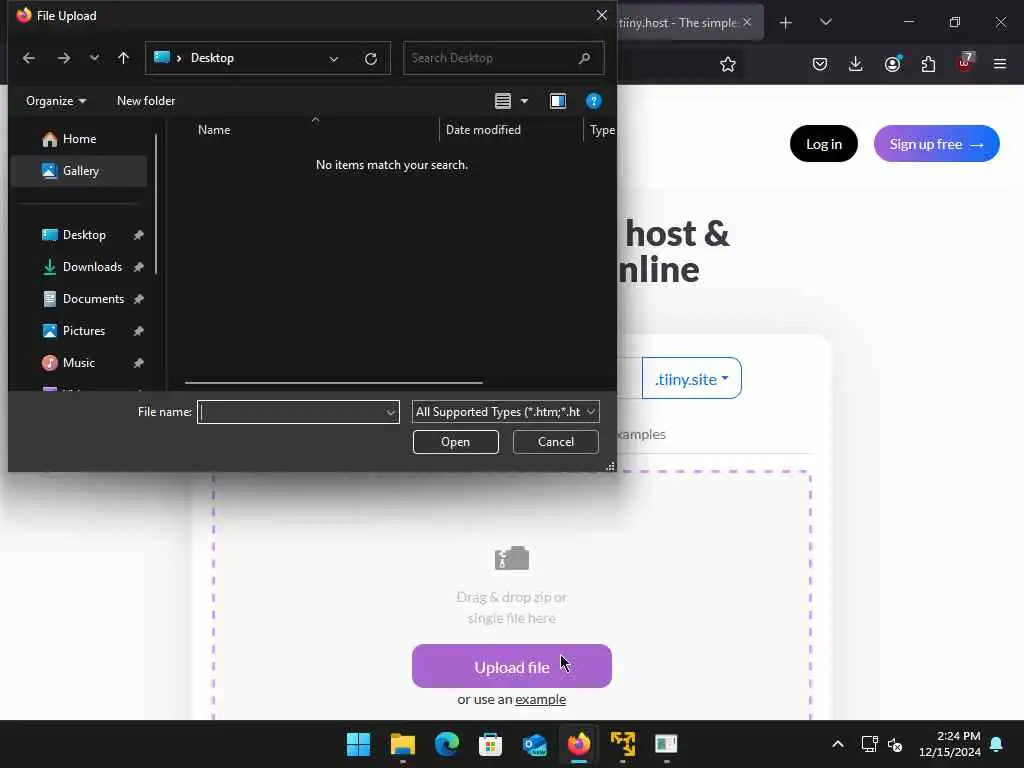Open the Firefox application menu
This screenshot has width=1024, height=768.
pos(1000,64)
